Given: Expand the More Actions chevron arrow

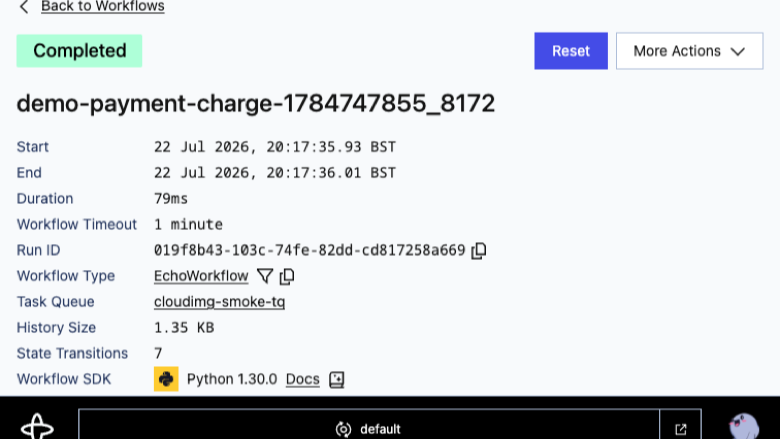Looking at the screenshot, I should [x=738, y=51].
